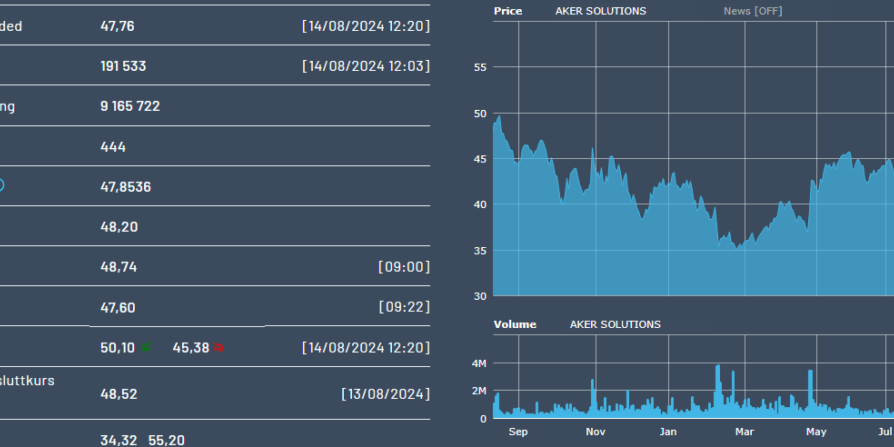Image resolution: width=894 pixels, height=447 pixels.
Task: Click AKER SOLUTIONS next to the Volume label
Action: (x=615, y=324)
